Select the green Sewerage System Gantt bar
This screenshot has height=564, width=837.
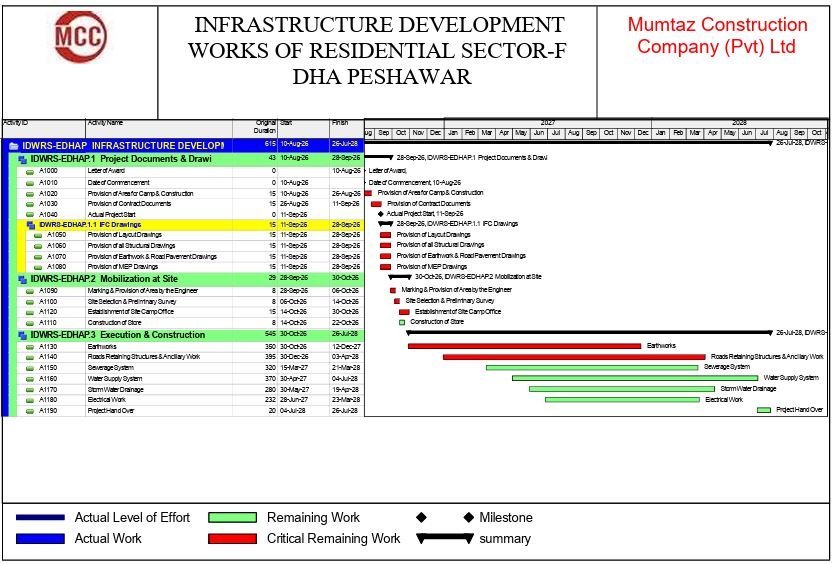tap(591, 368)
